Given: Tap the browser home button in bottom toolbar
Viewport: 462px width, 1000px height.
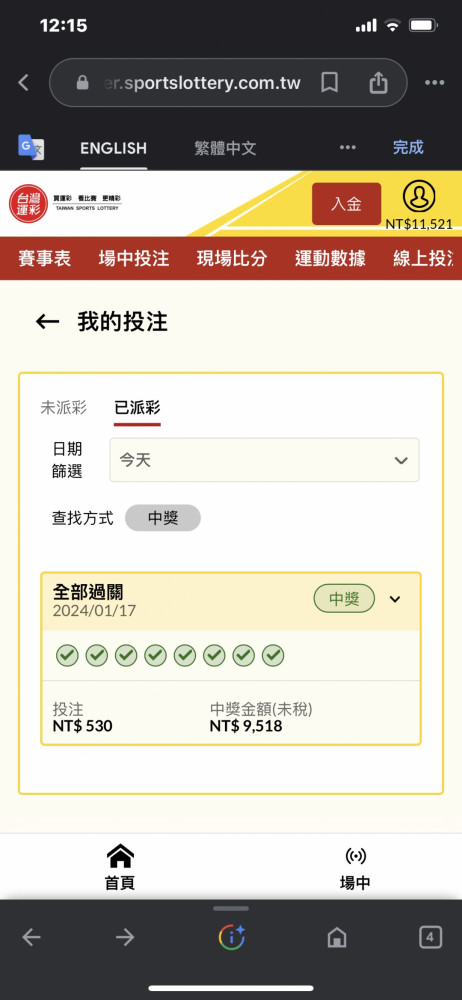Looking at the screenshot, I should (x=336, y=937).
